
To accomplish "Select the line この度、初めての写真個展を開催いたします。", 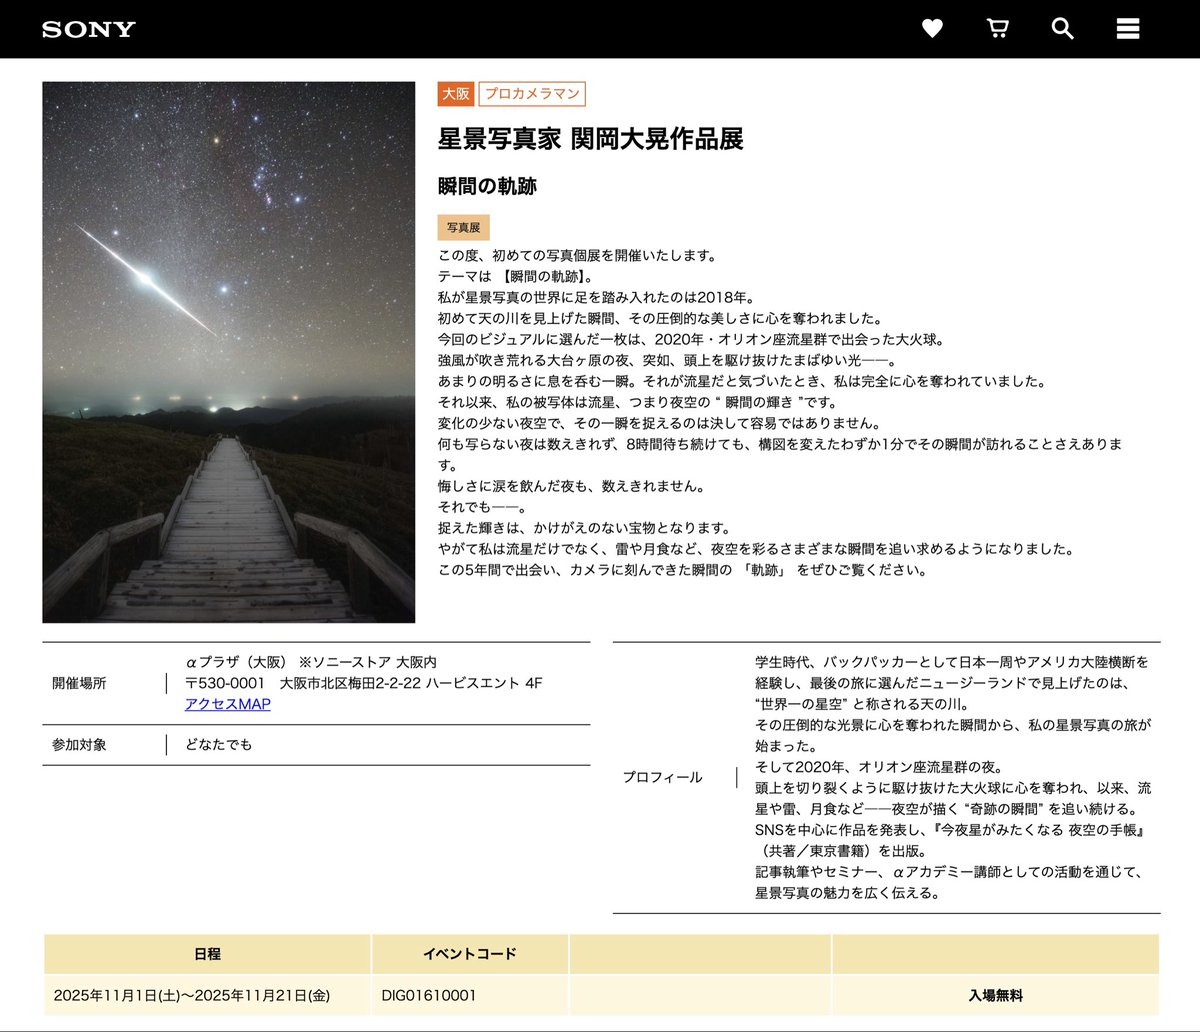I will click(578, 255).
